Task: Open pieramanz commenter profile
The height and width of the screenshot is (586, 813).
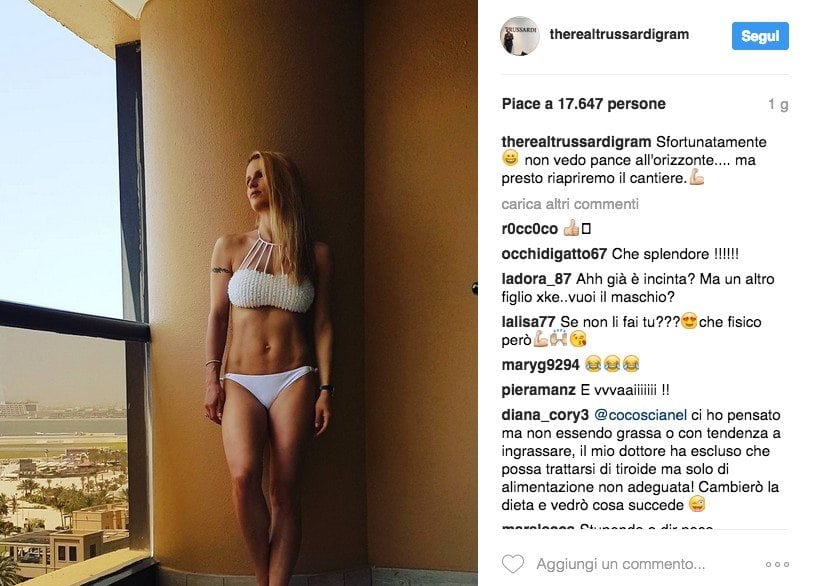Action: tap(538, 390)
